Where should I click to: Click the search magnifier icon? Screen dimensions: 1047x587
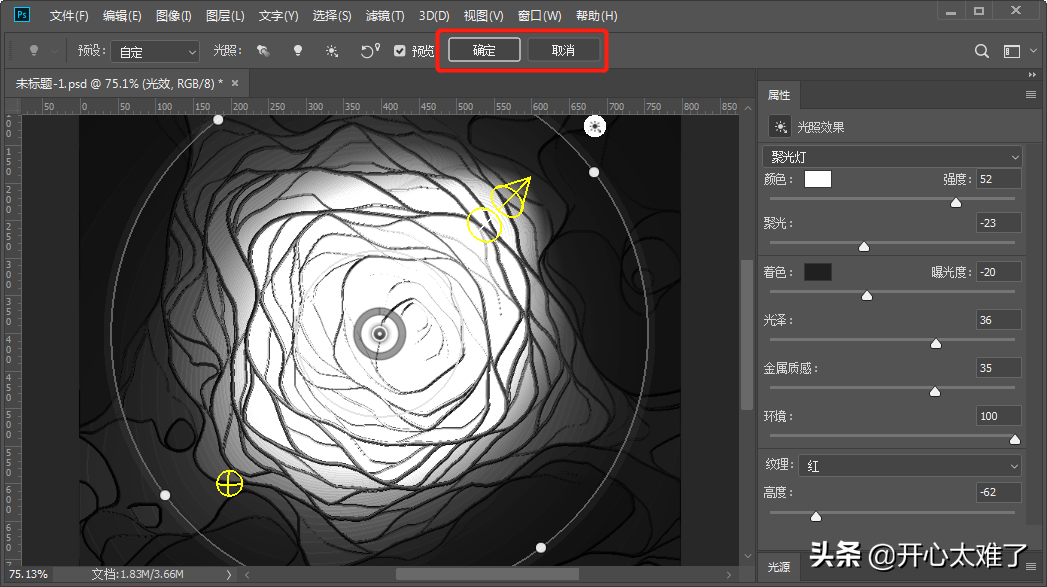pos(982,51)
